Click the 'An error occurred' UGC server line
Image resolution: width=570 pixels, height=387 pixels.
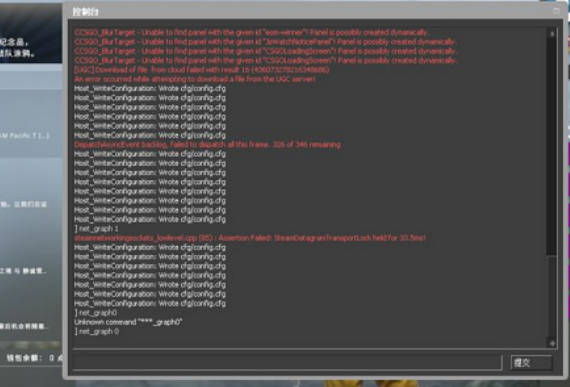click(194, 79)
